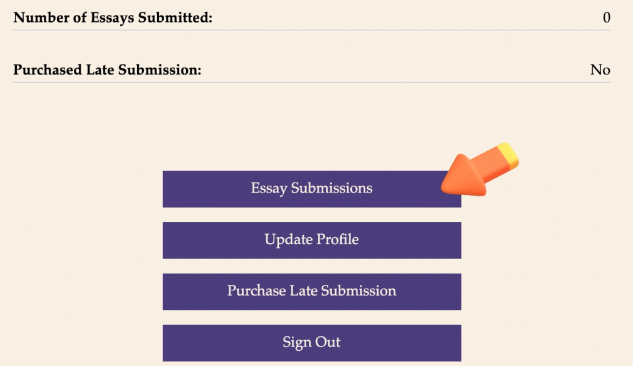This screenshot has height=366, width=633.
Task: Click the yellow end cap of the arrow
Action: pos(509,155)
